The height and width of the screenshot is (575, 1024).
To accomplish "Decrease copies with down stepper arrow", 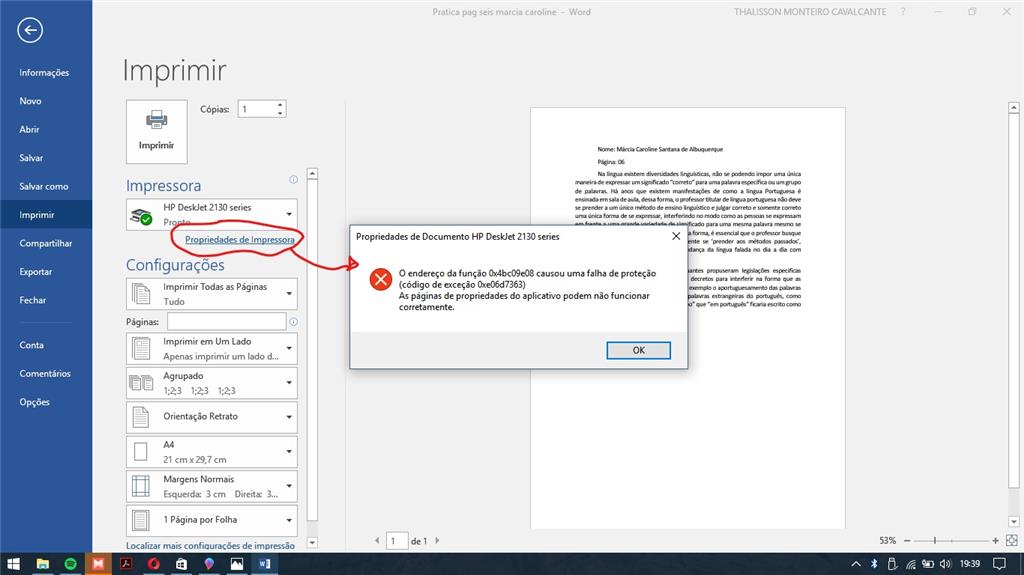I will 280,113.
